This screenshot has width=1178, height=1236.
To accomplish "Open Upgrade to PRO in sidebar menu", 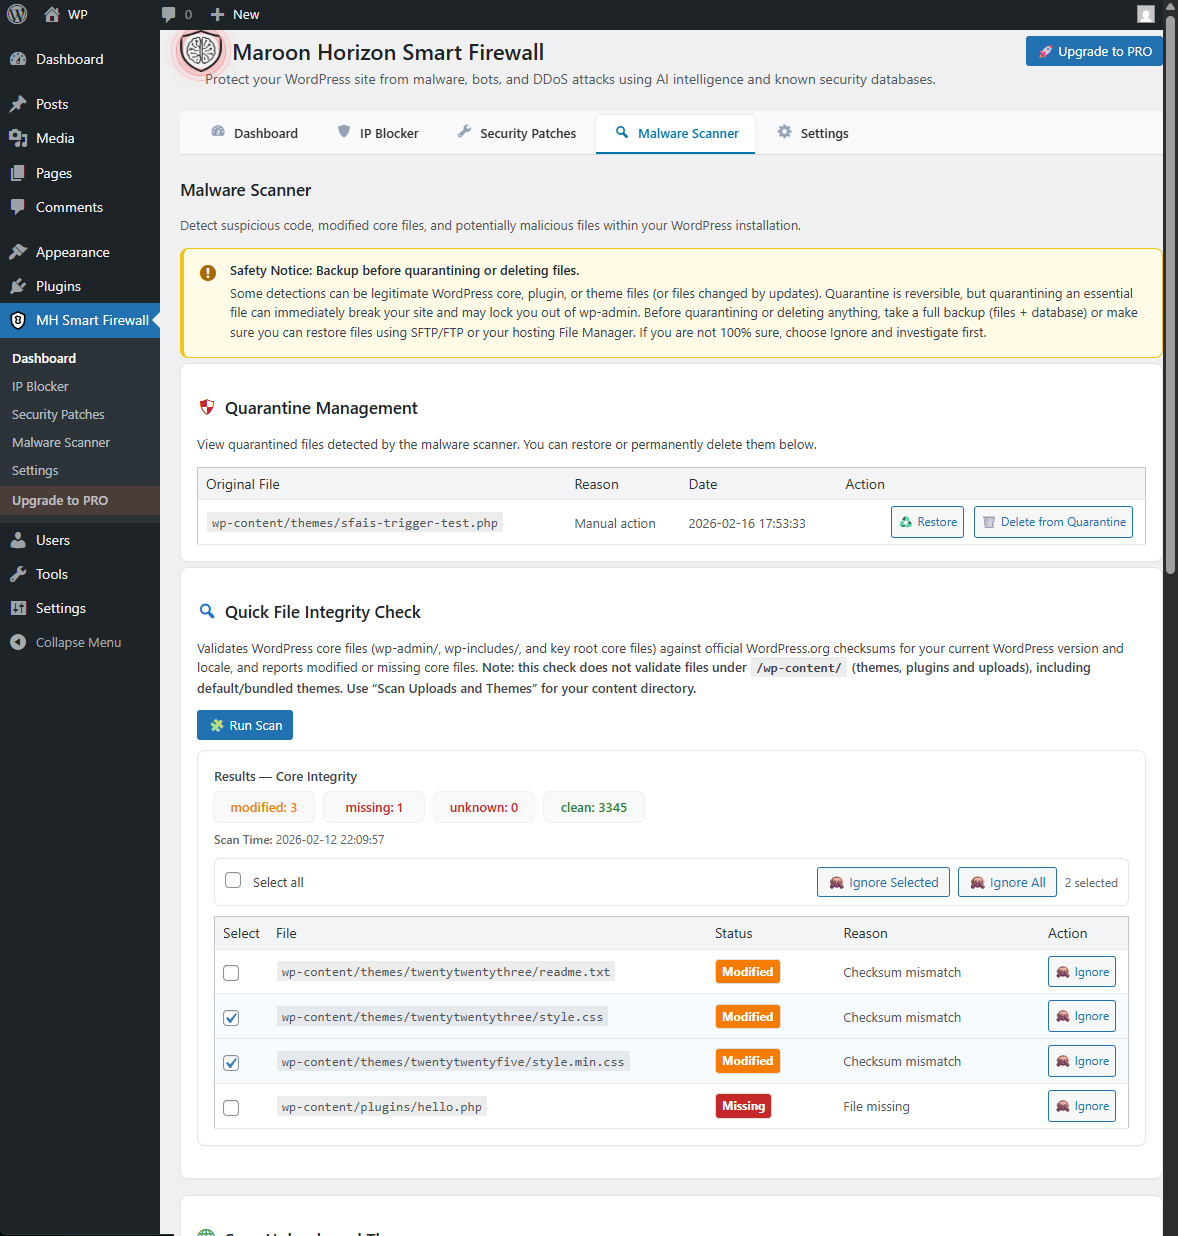I will pyautogui.click(x=60, y=499).
